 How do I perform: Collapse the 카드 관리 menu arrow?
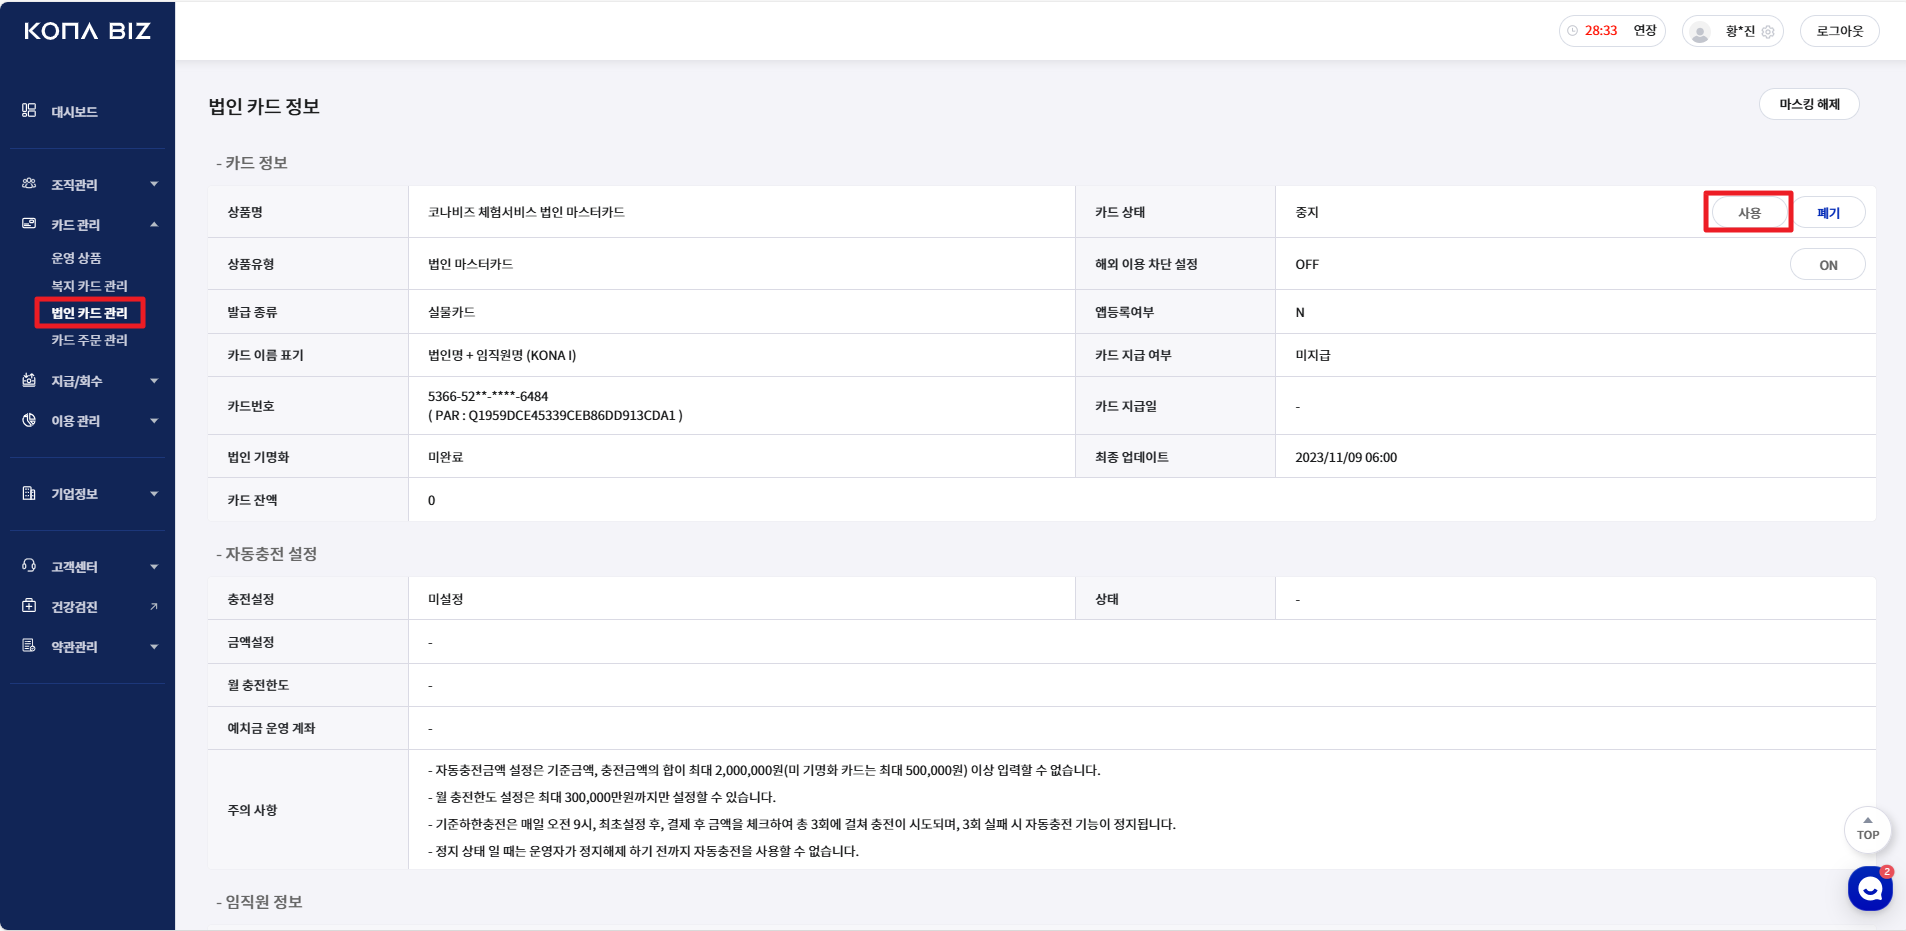coord(154,224)
